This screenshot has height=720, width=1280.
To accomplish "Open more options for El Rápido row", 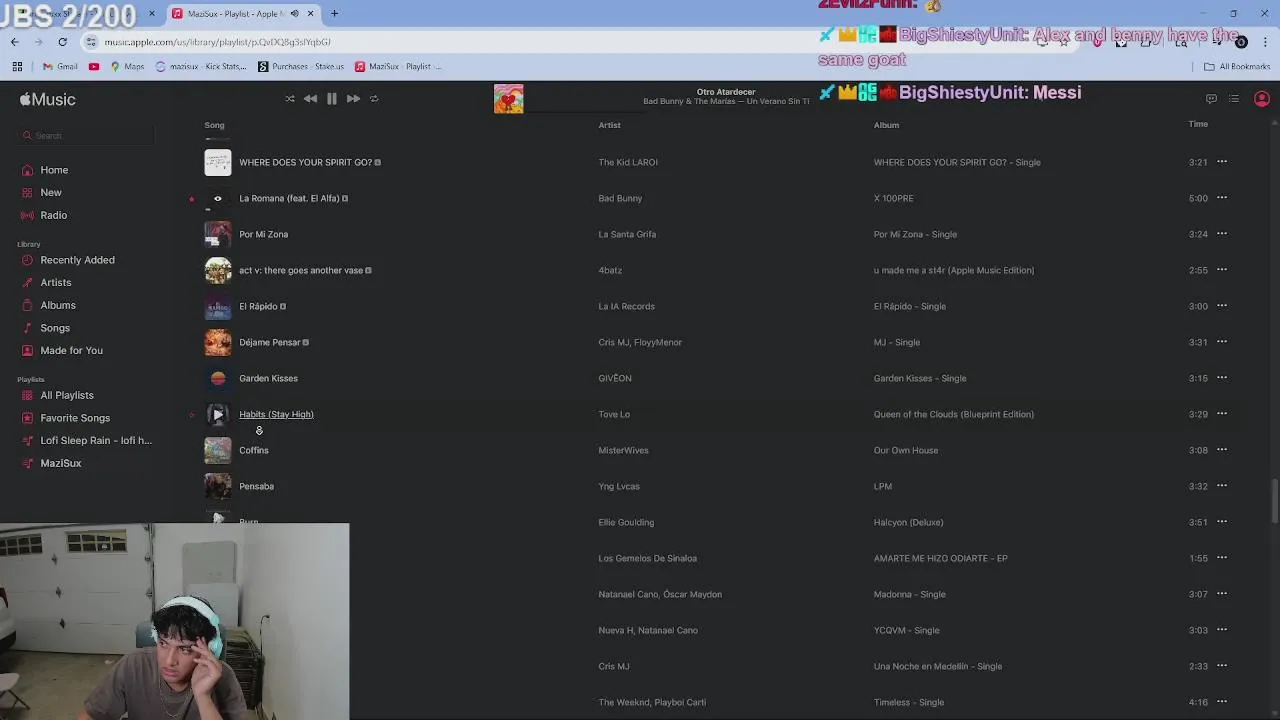I will pos(1222,306).
